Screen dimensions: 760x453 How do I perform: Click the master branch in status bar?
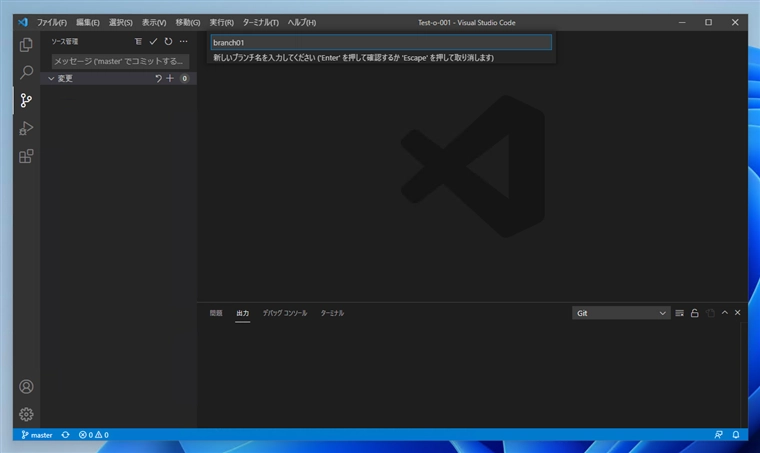[x=37, y=435]
